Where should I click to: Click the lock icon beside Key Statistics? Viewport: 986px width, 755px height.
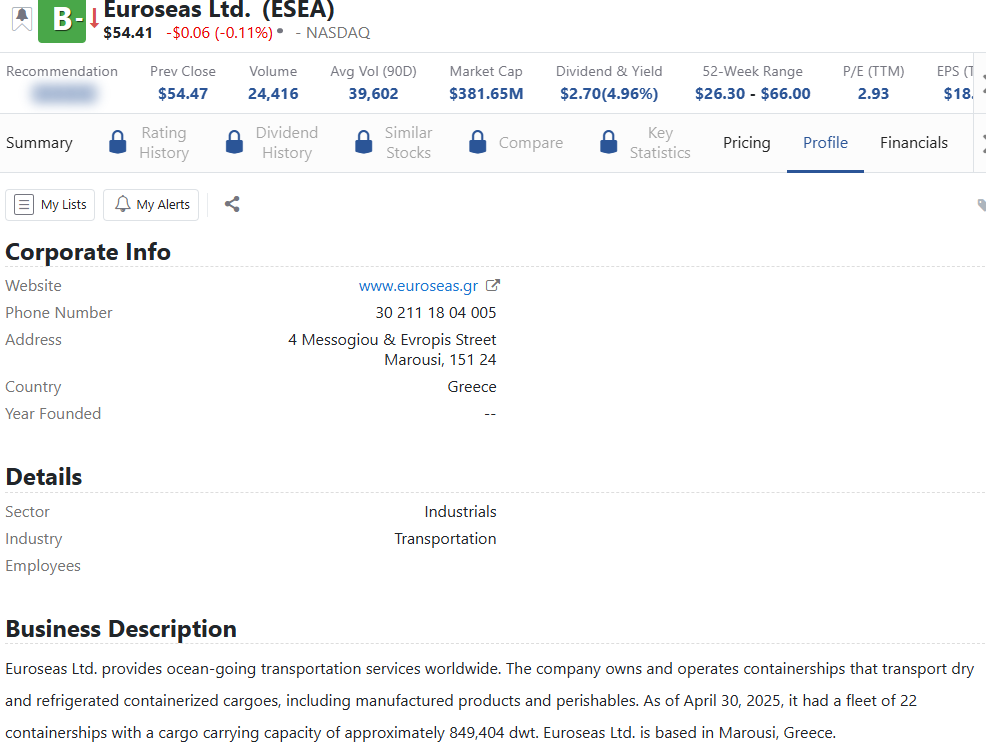coord(608,143)
